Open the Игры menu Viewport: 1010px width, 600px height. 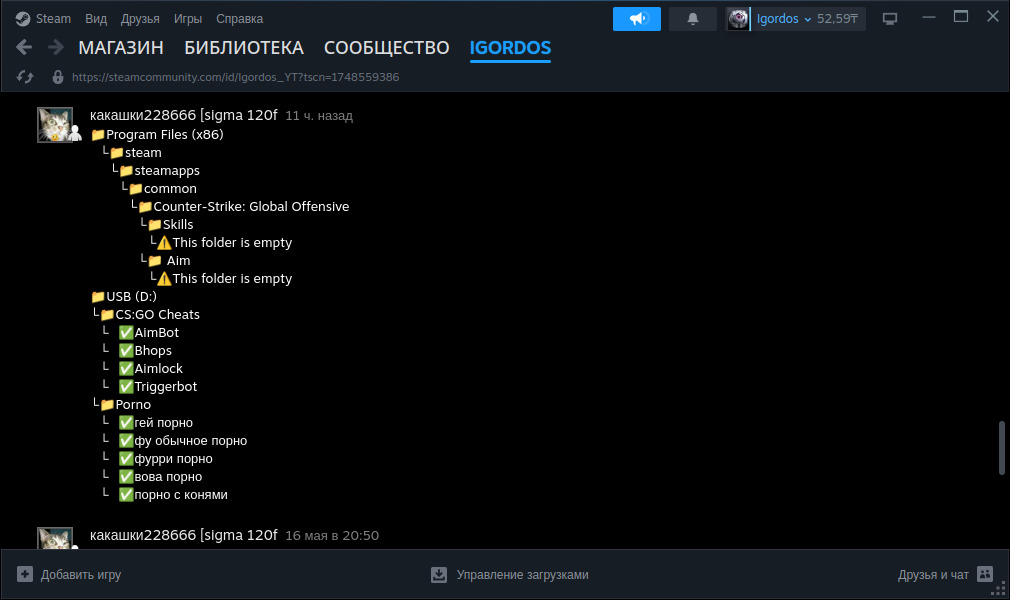point(187,19)
